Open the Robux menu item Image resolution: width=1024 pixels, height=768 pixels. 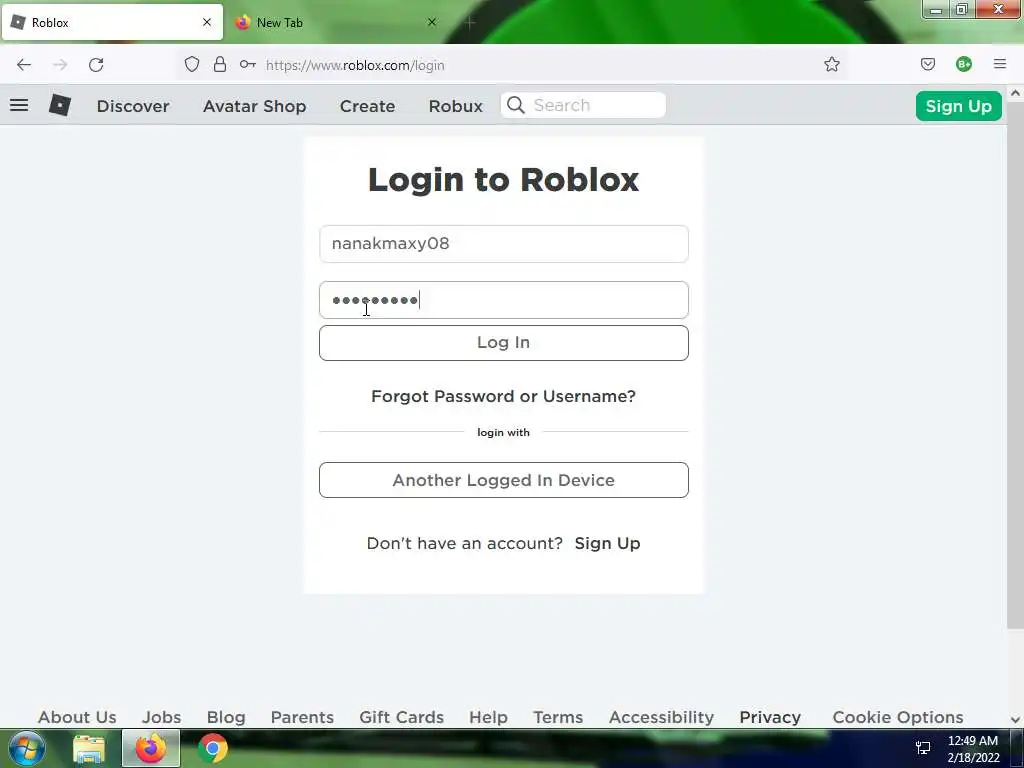pyautogui.click(x=456, y=106)
